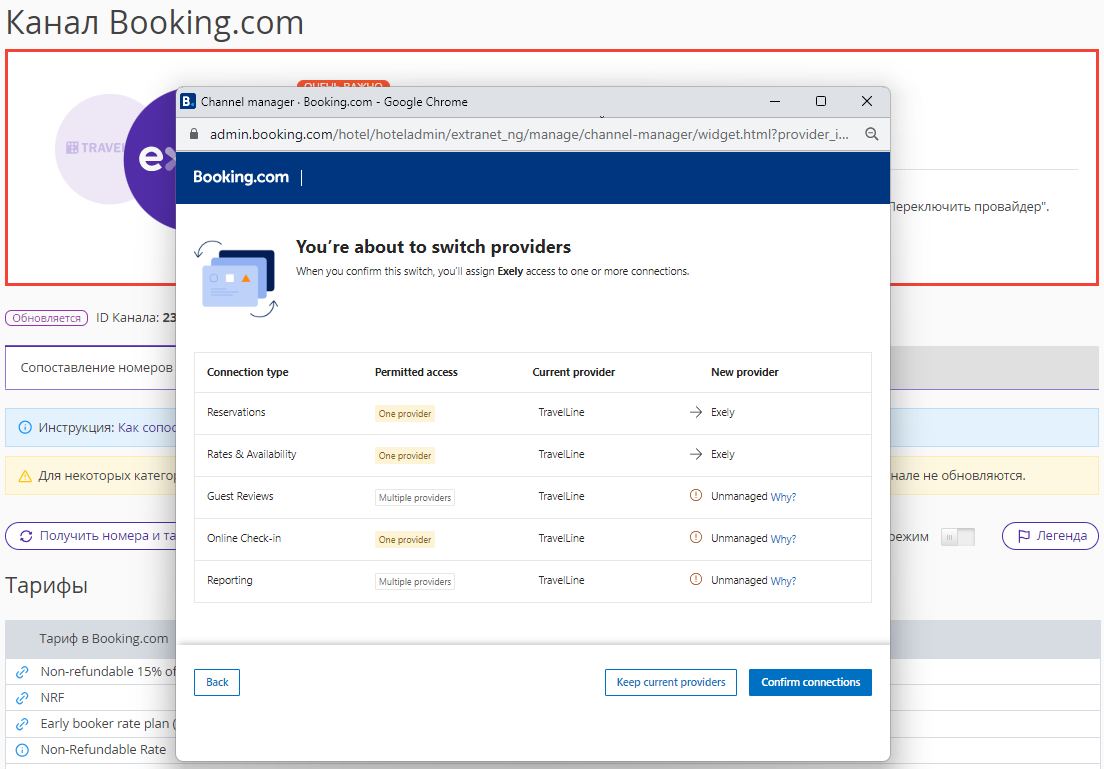Click the lock icon in address bar
The width and height of the screenshot is (1104, 769).
(x=194, y=134)
